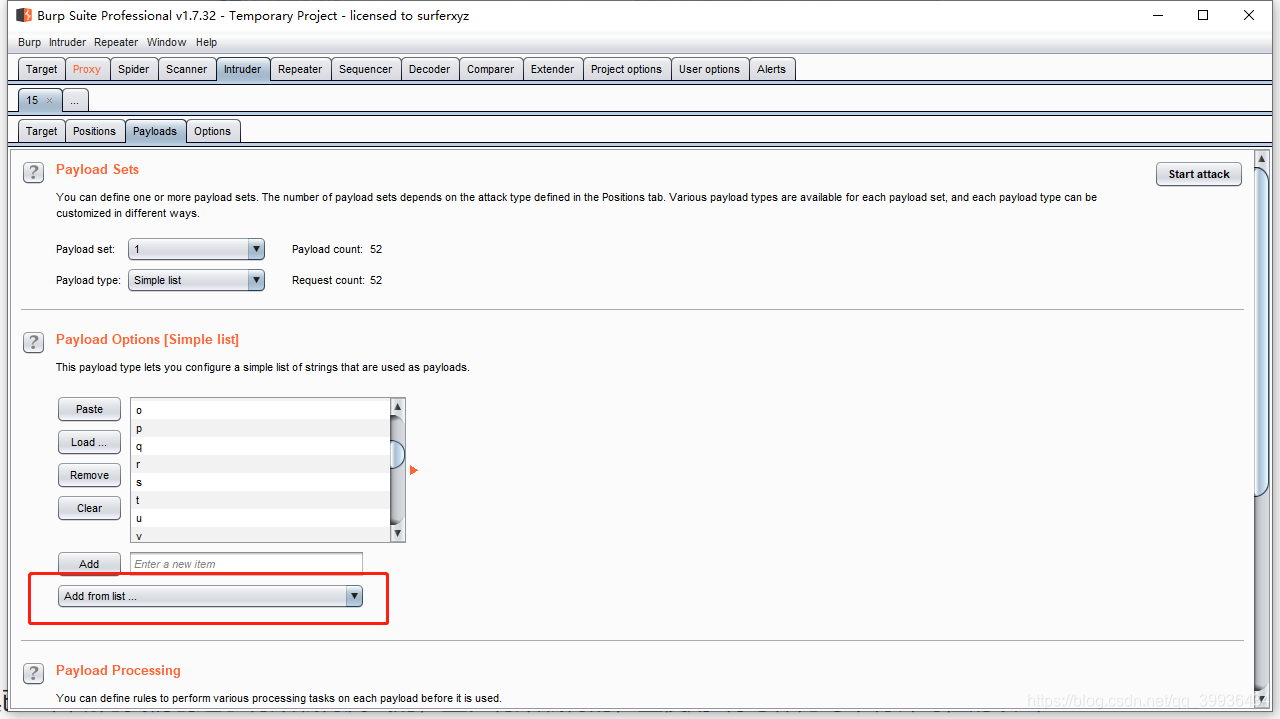This screenshot has height=719, width=1280.
Task: Click the Add button
Action: (x=89, y=564)
